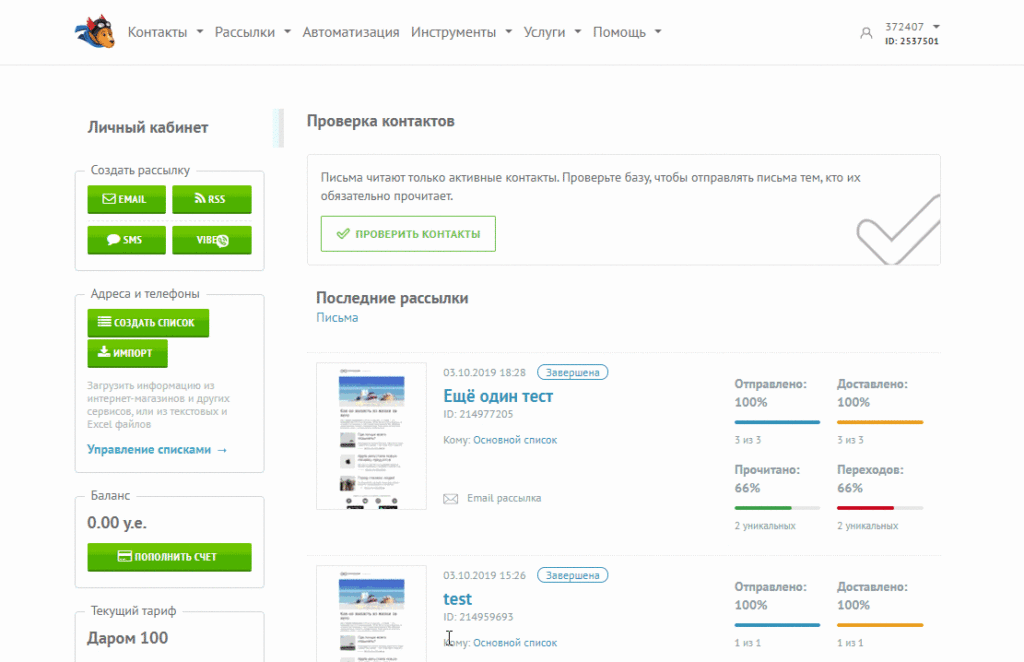Click the Прочитано green progress bar
Image resolution: width=1024 pixels, height=662 pixels.
777,508
